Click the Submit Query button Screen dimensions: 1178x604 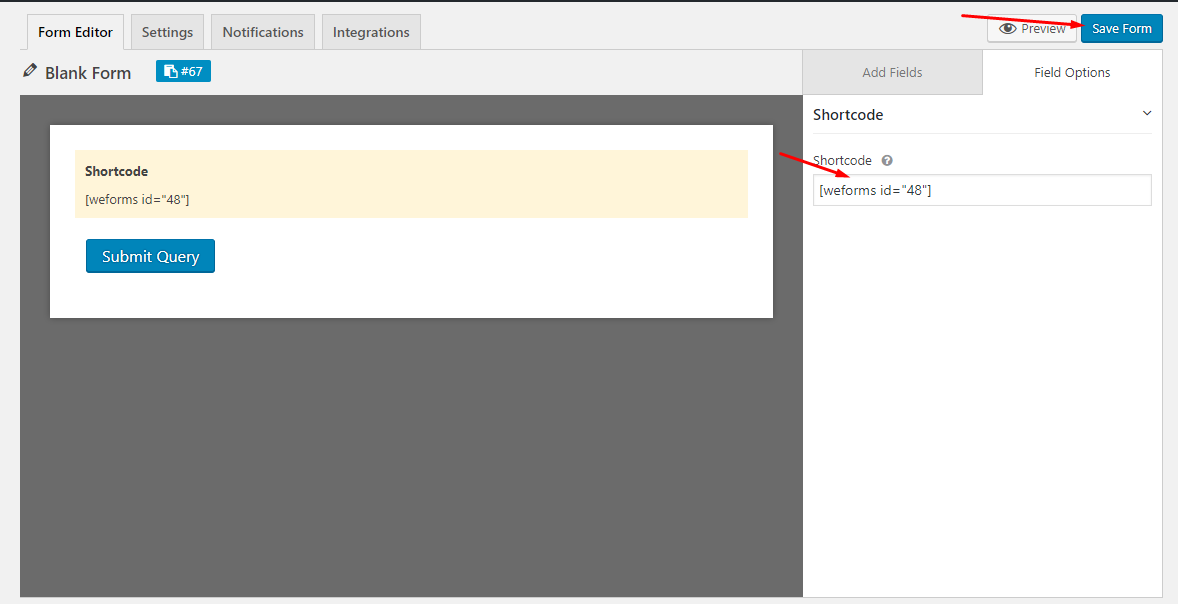click(150, 256)
